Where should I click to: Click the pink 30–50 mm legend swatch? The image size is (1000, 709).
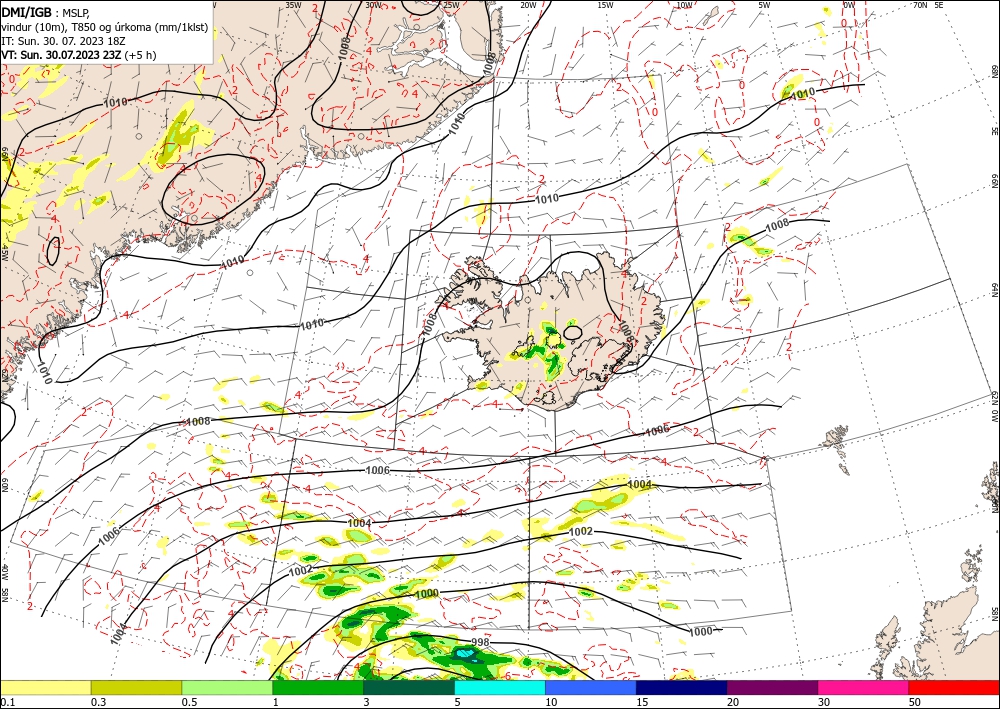(864, 687)
